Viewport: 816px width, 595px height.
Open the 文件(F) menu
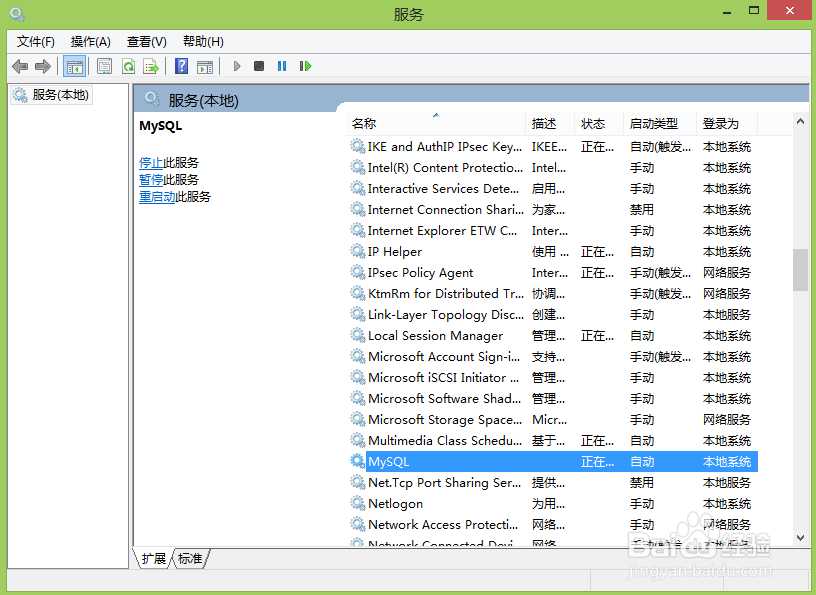pos(35,42)
